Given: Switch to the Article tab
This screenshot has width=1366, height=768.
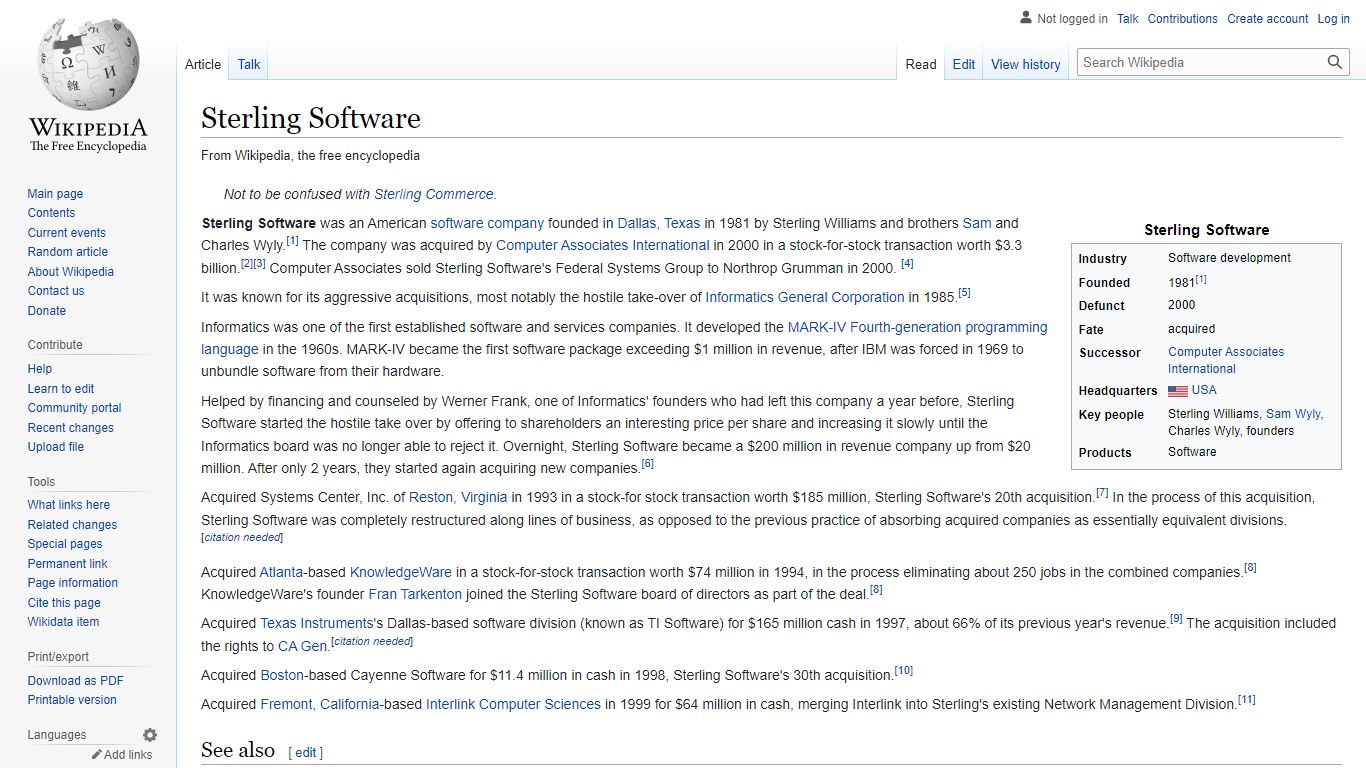Looking at the screenshot, I should 203,64.
